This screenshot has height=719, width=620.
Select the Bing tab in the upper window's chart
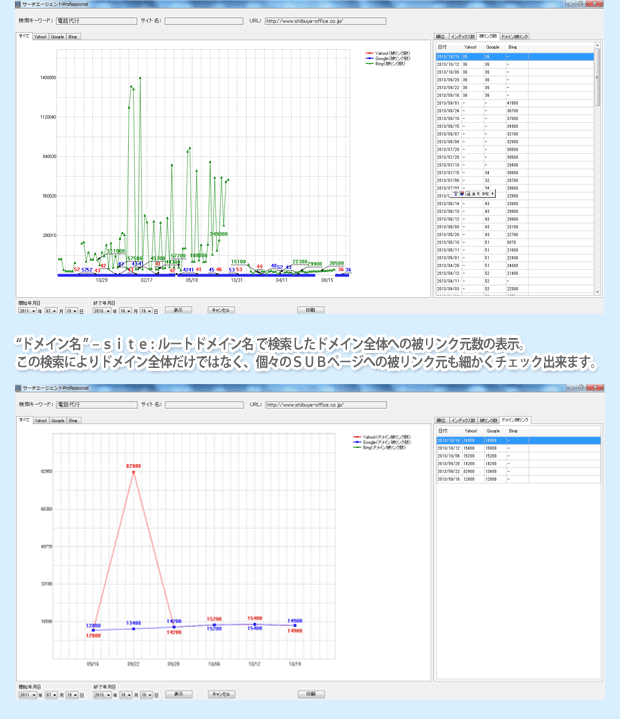point(73,37)
